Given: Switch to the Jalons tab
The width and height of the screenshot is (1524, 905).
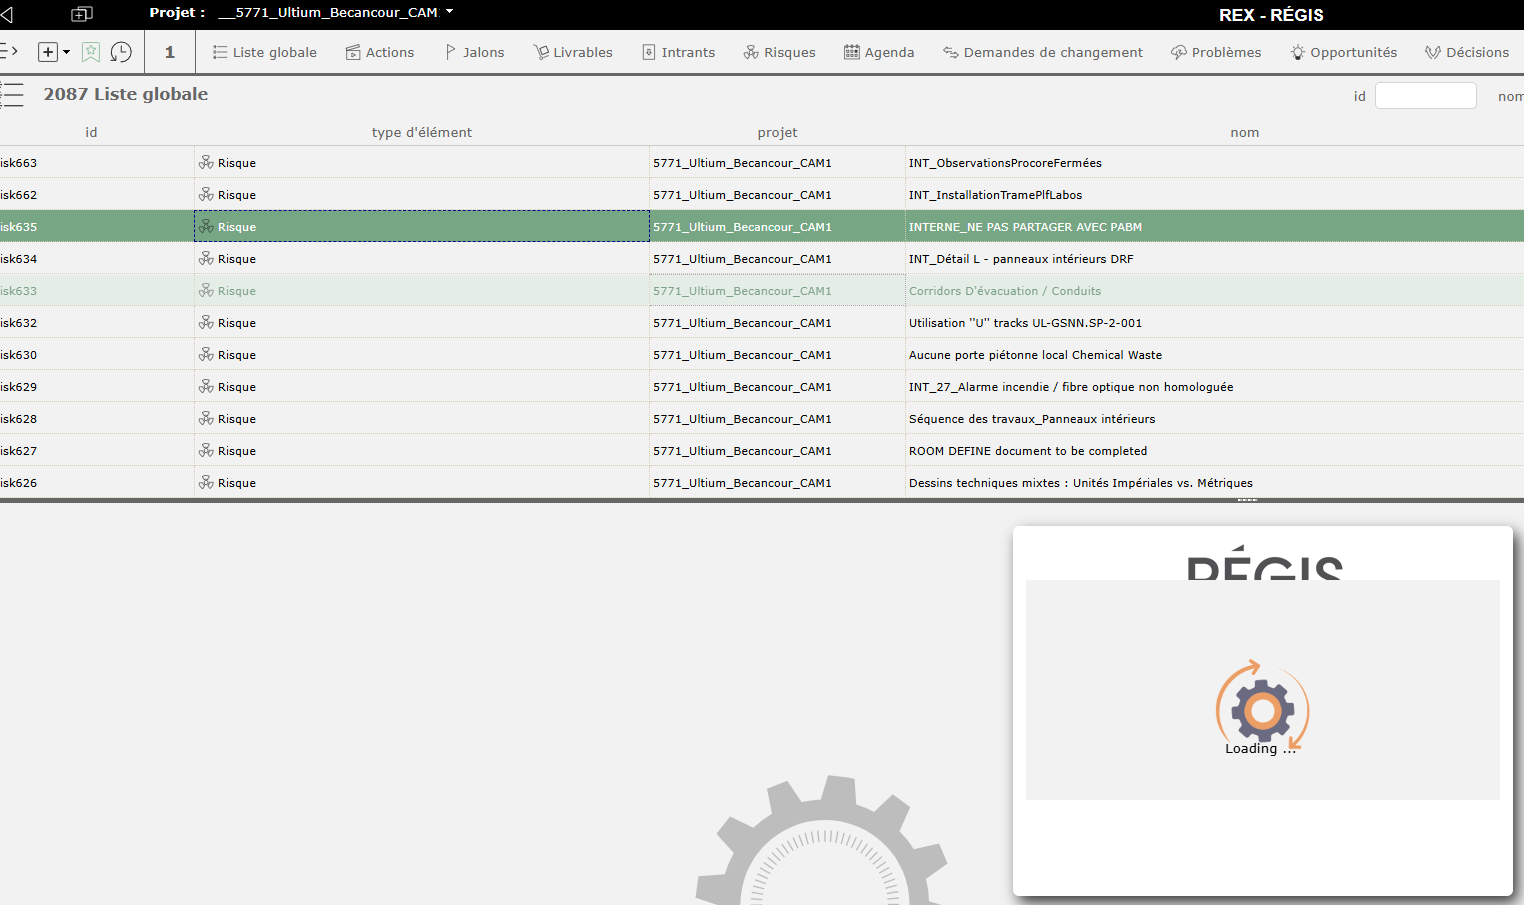Looking at the screenshot, I should tap(474, 52).
